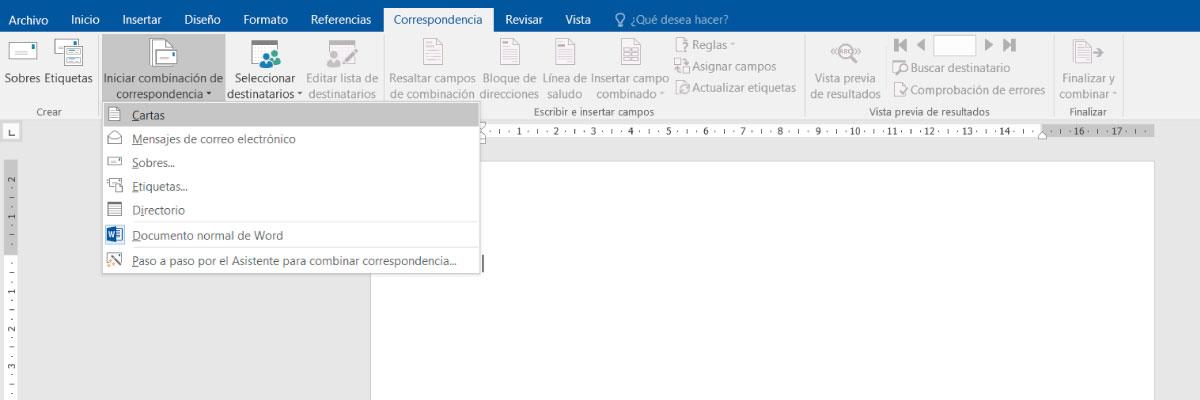The width and height of the screenshot is (1200, 400).
Task: Go to last record arrow
Action: pyautogui.click(x=1009, y=45)
